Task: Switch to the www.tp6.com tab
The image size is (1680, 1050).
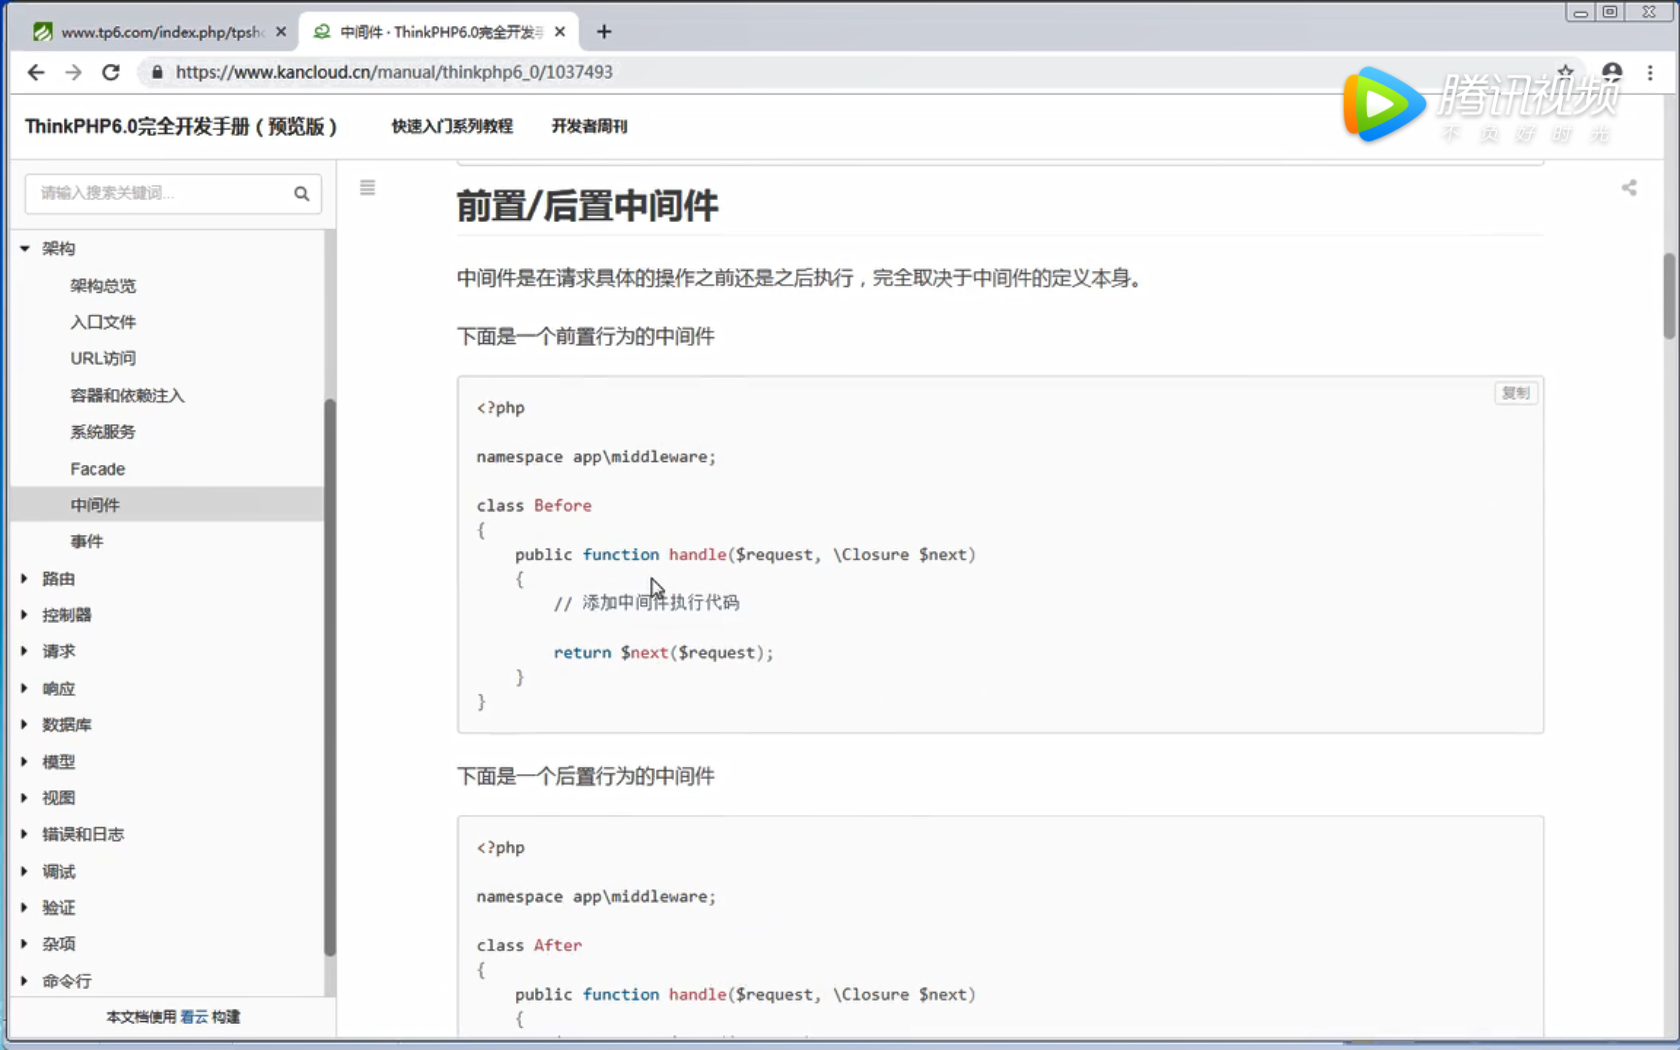Action: click(x=160, y=32)
